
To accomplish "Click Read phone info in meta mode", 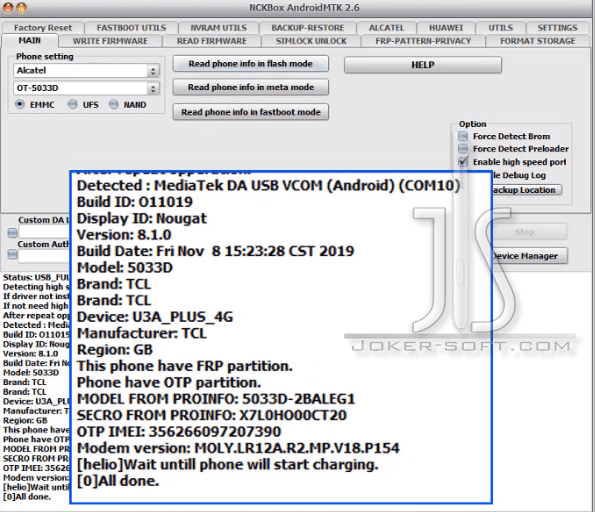I will (250, 87).
